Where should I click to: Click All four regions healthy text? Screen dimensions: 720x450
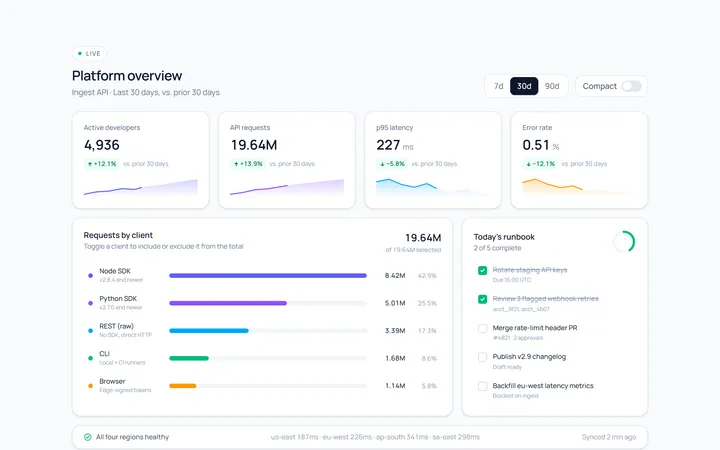pos(132,437)
